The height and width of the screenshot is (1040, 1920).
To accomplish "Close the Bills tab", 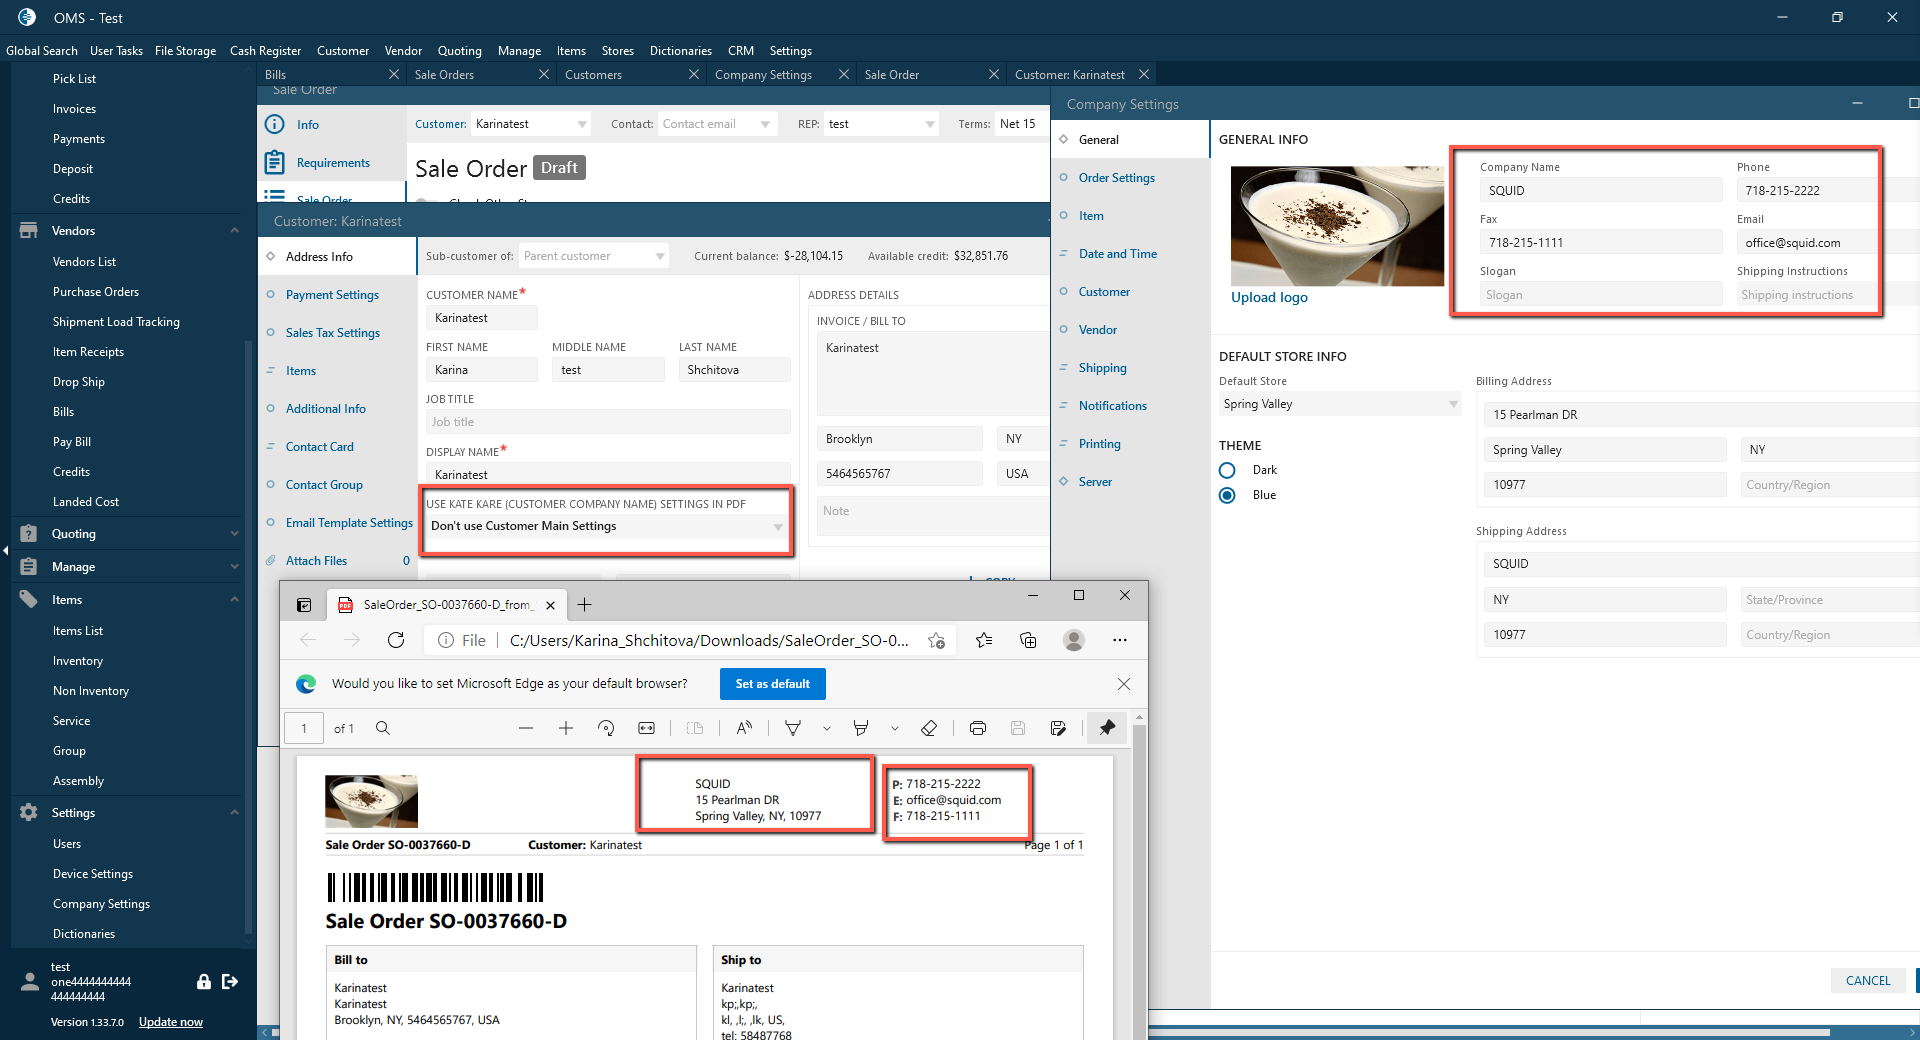I will click(x=394, y=74).
